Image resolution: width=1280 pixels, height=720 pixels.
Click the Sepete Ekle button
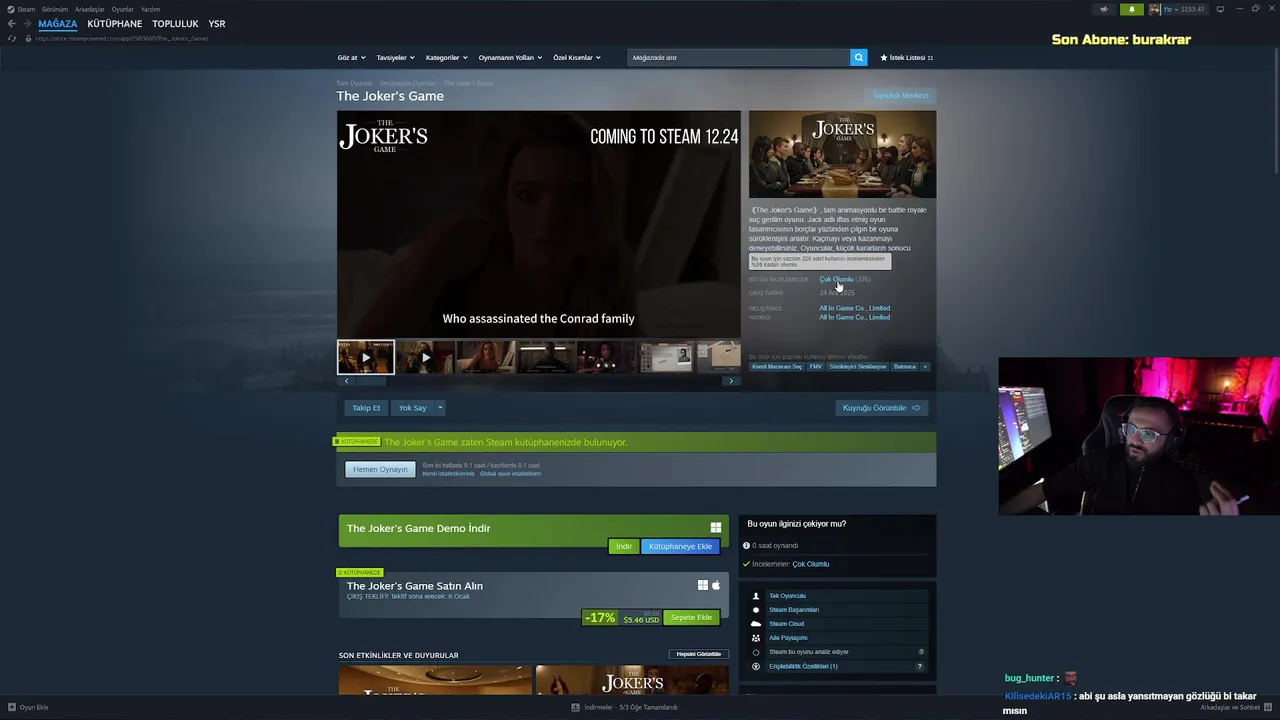[692, 617]
